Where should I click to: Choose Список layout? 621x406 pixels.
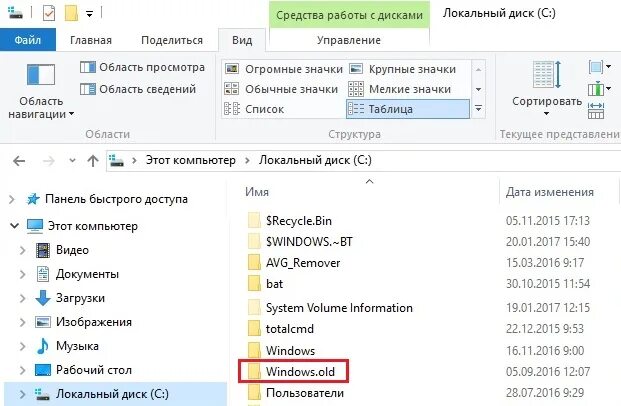pyautogui.click(x=254, y=109)
